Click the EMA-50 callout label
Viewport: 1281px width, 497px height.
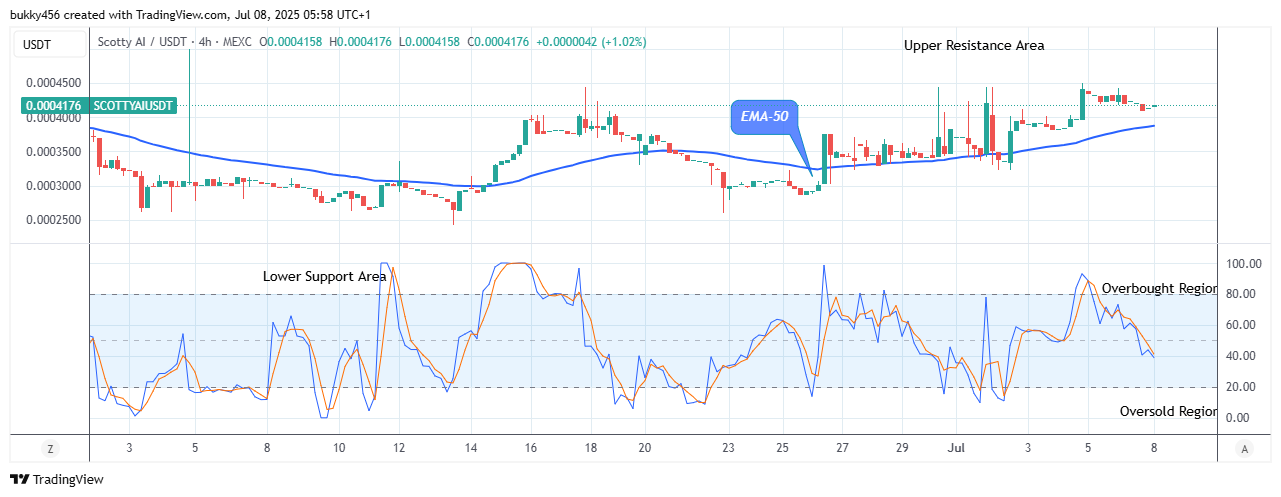[x=765, y=116]
